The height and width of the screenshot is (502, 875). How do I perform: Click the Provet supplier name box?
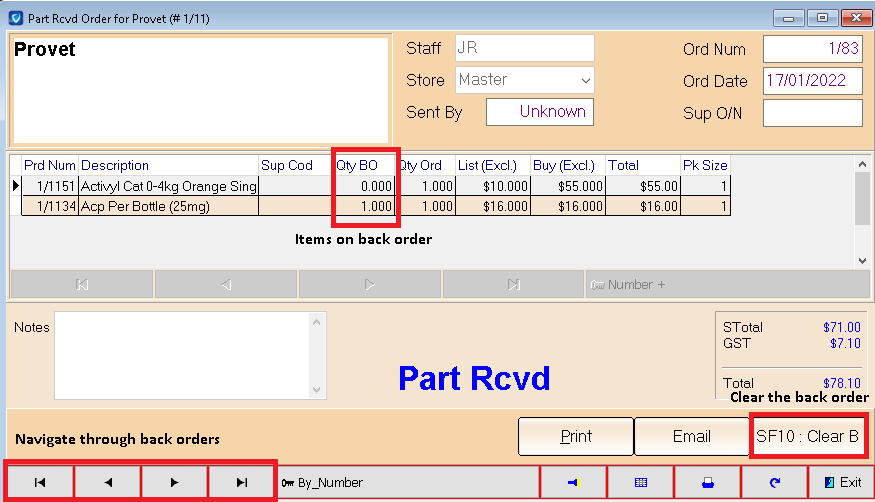201,89
